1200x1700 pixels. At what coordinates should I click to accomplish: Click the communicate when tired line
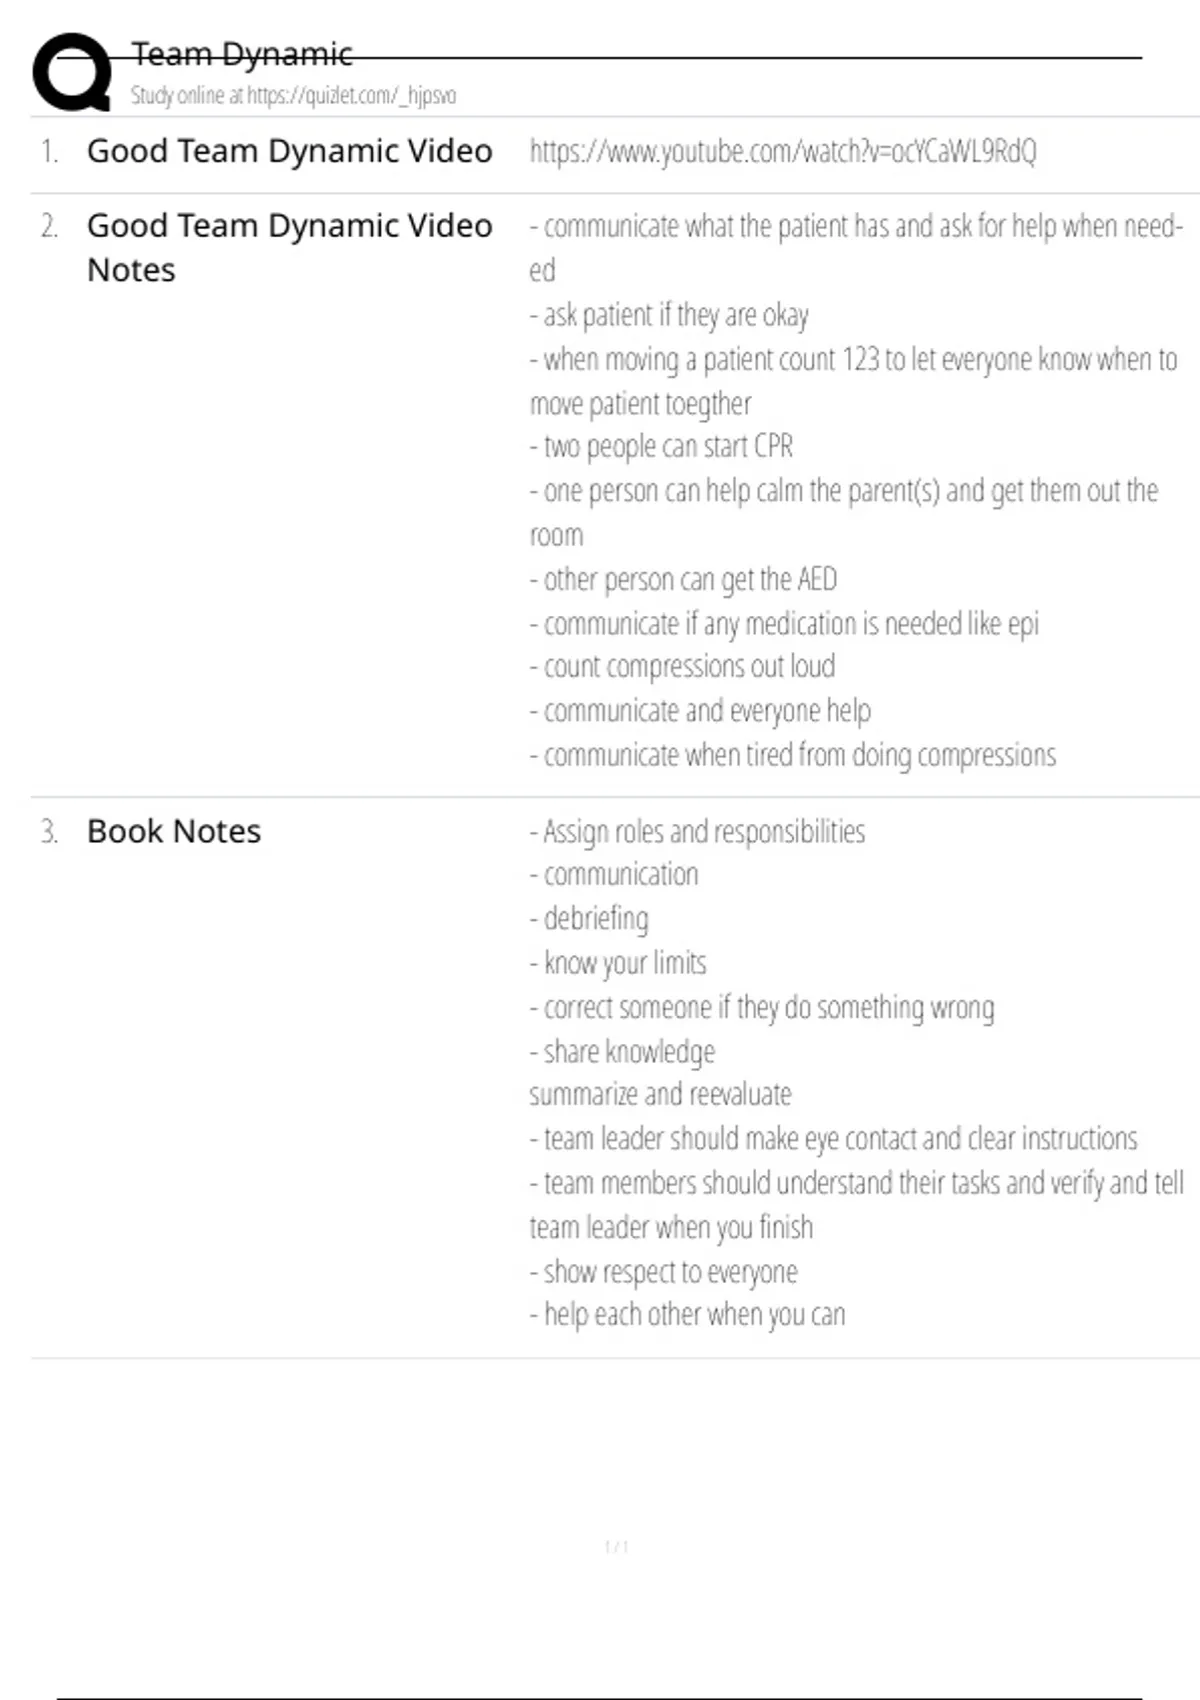pos(793,755)
